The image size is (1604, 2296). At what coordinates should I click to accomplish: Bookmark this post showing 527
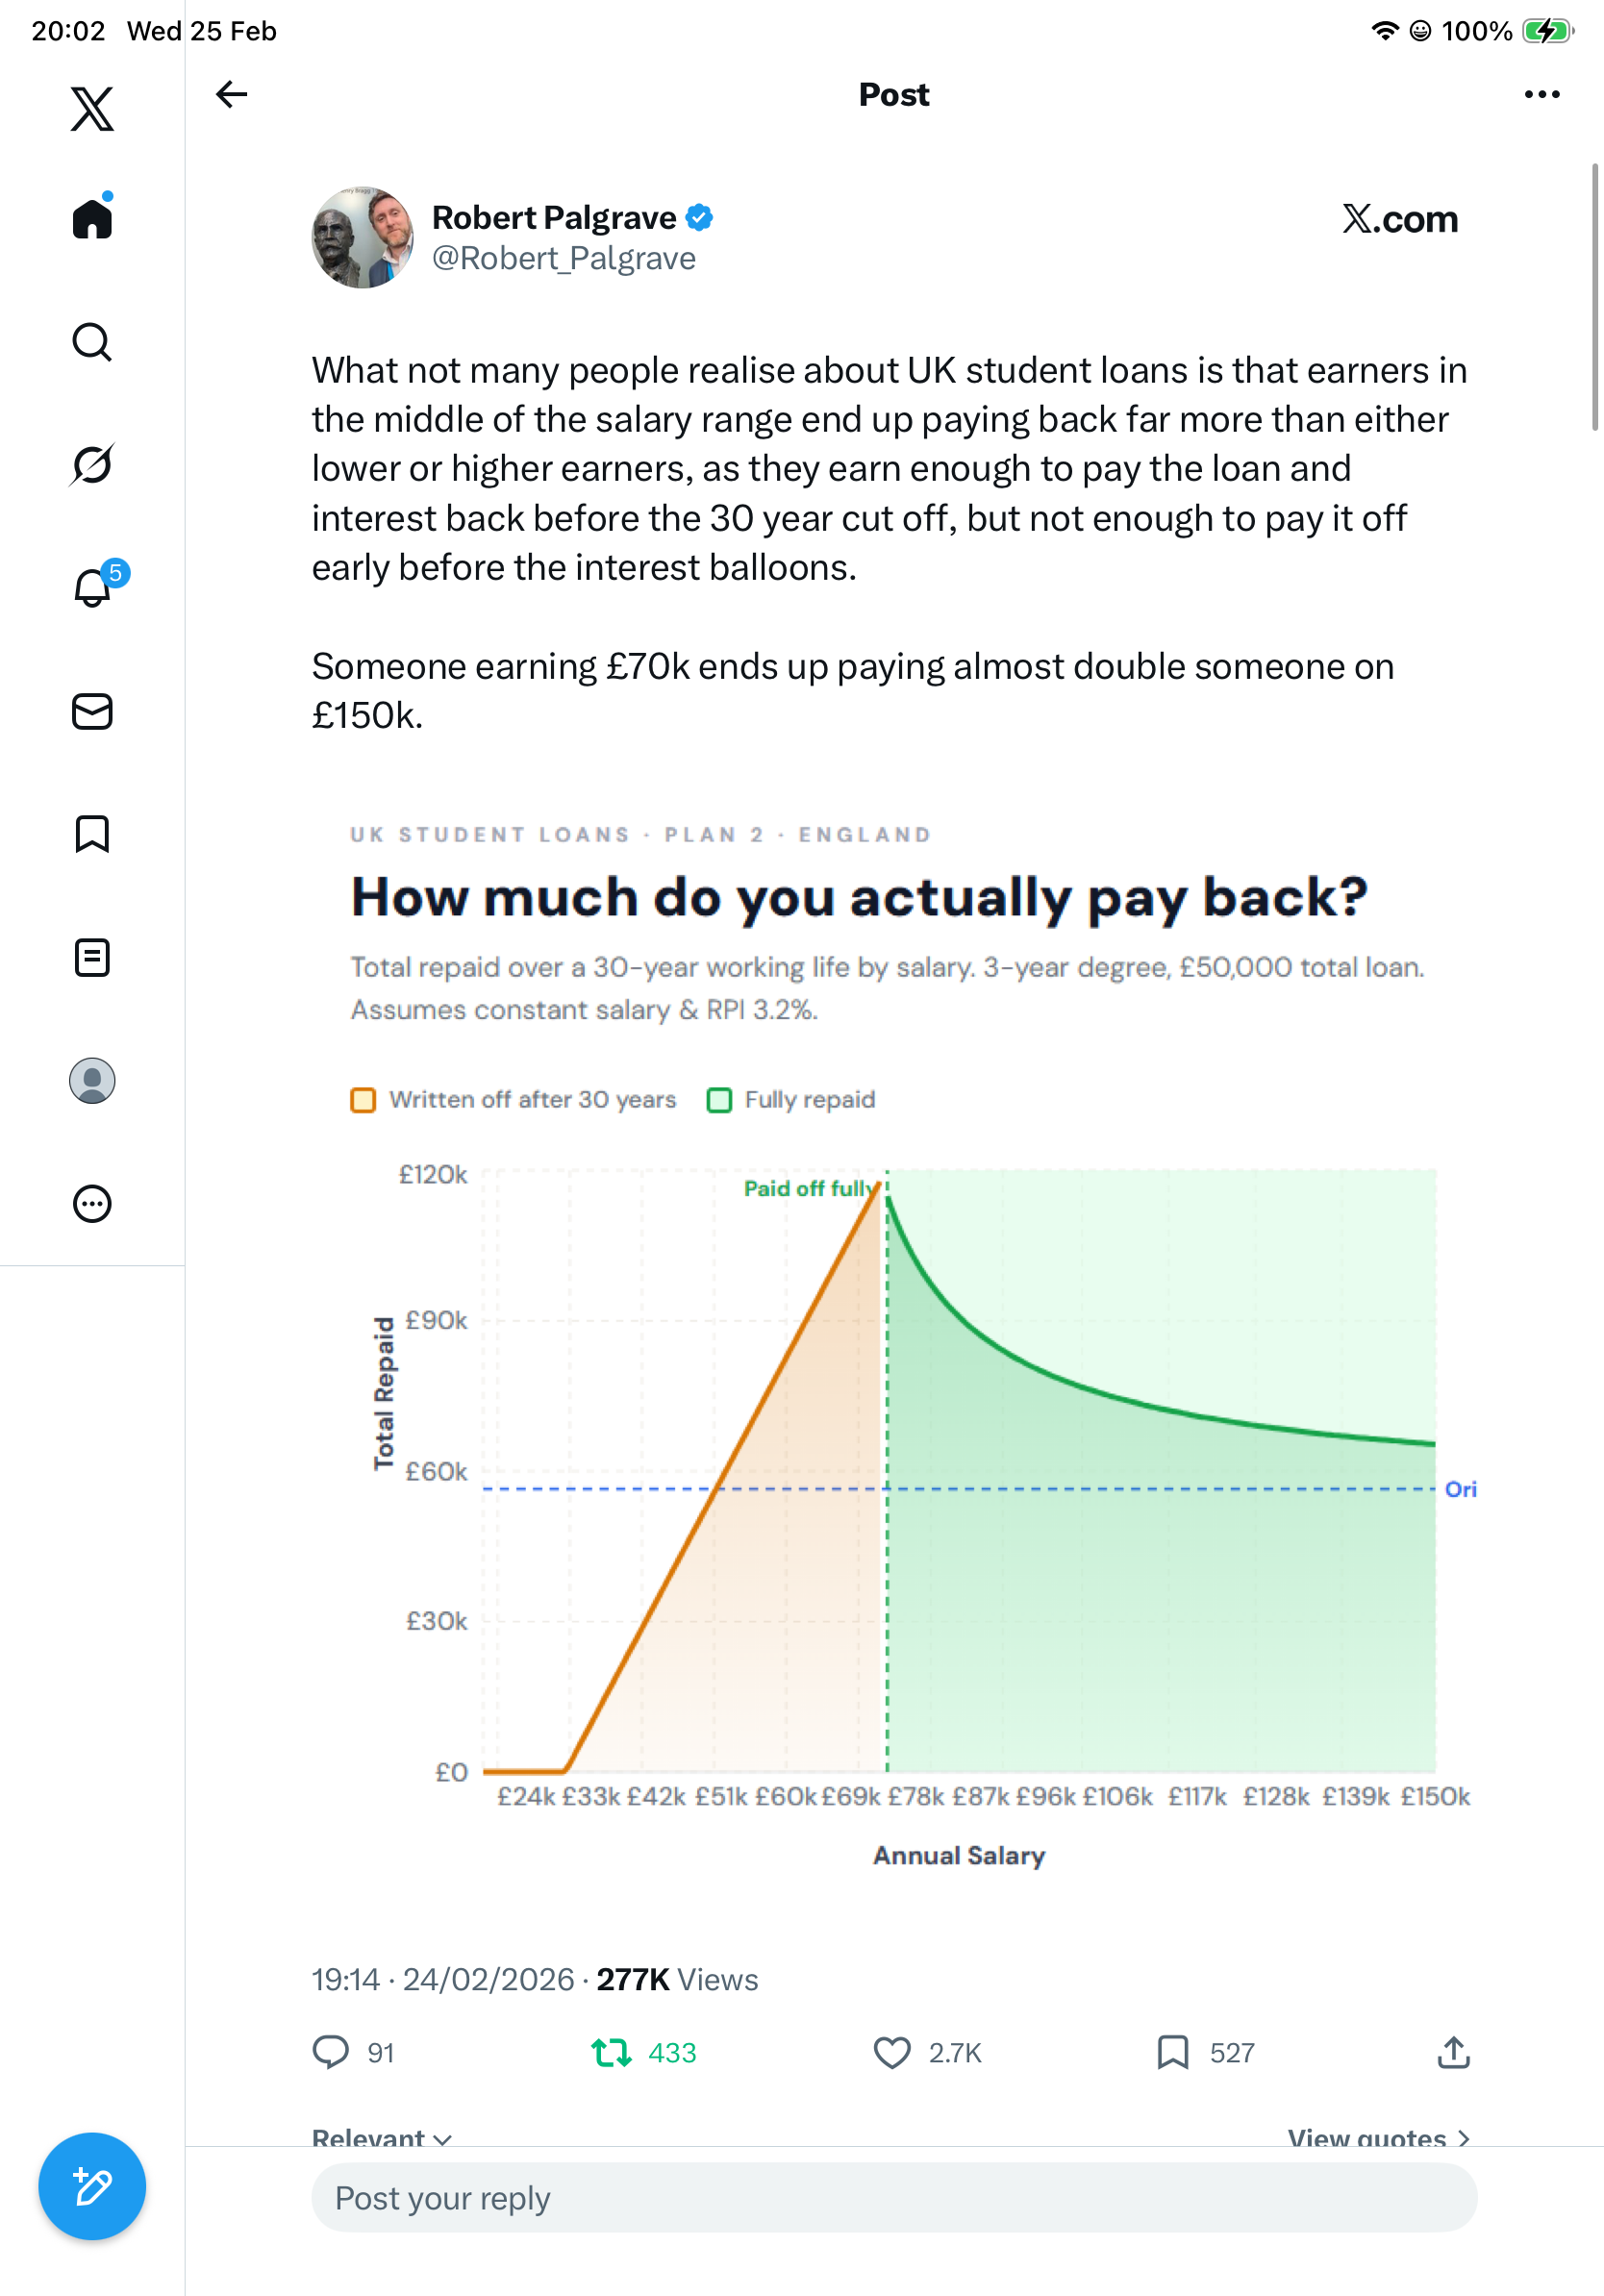click(1173, 2053)
